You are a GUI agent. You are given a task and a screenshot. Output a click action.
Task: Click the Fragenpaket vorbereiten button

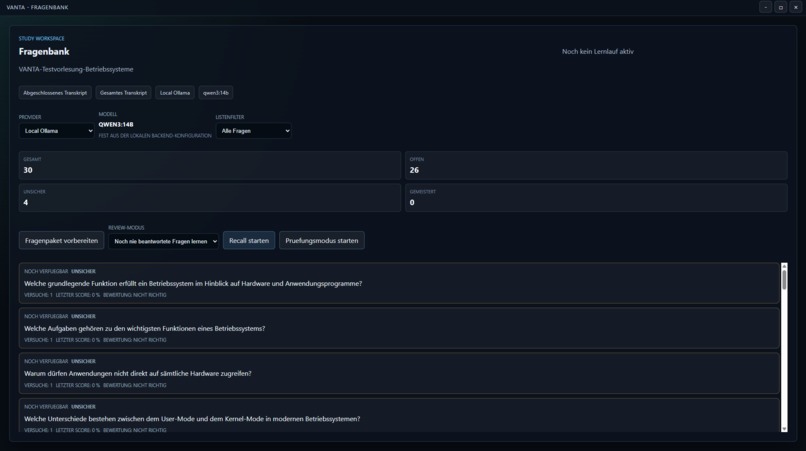point(61,240)
